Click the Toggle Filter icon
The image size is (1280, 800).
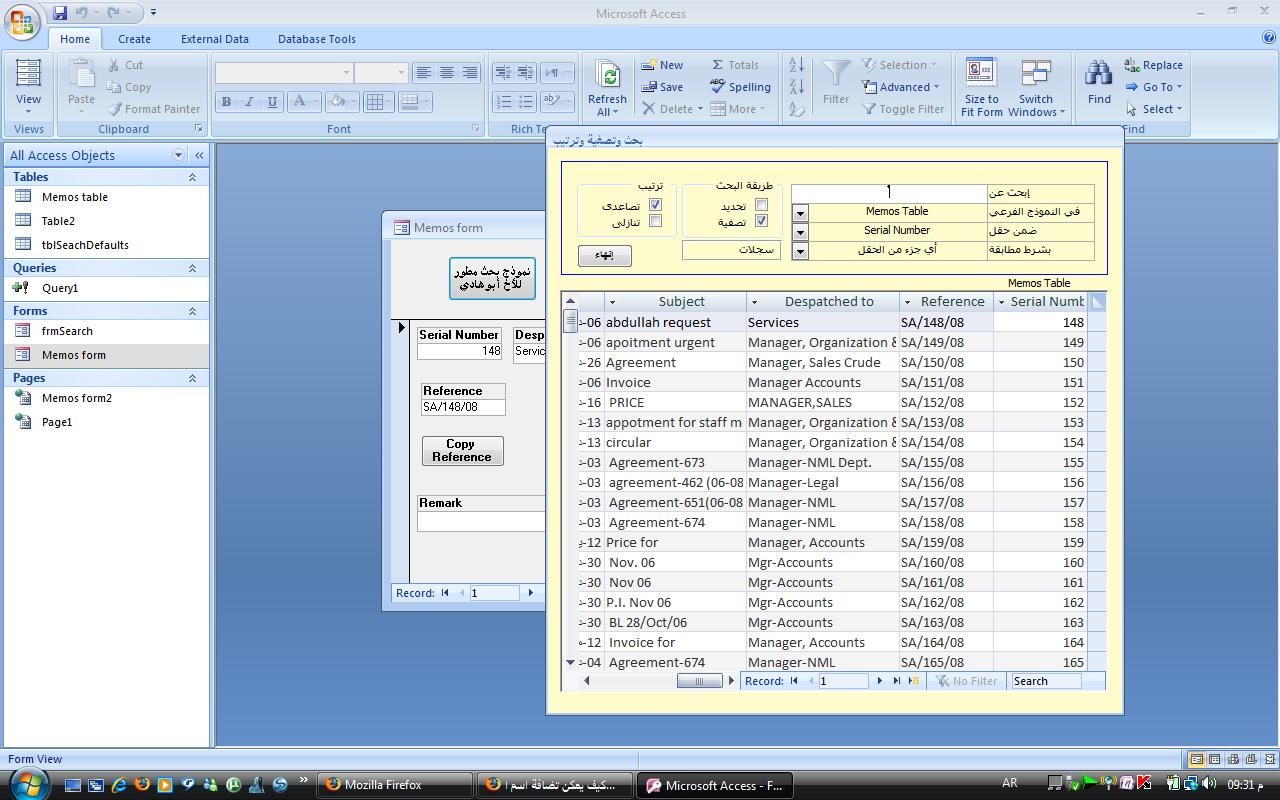click(867, 109)
